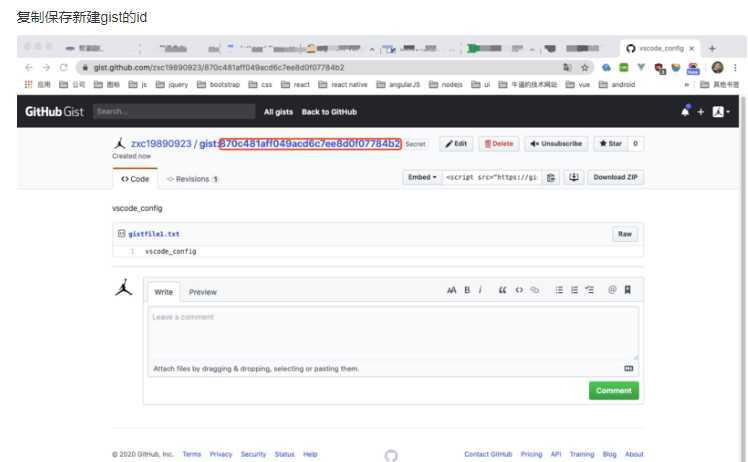This screenshot has width=748, height=462.
Task: Click GitHub octocat logo in footer
Action: [x=391, y=456]
